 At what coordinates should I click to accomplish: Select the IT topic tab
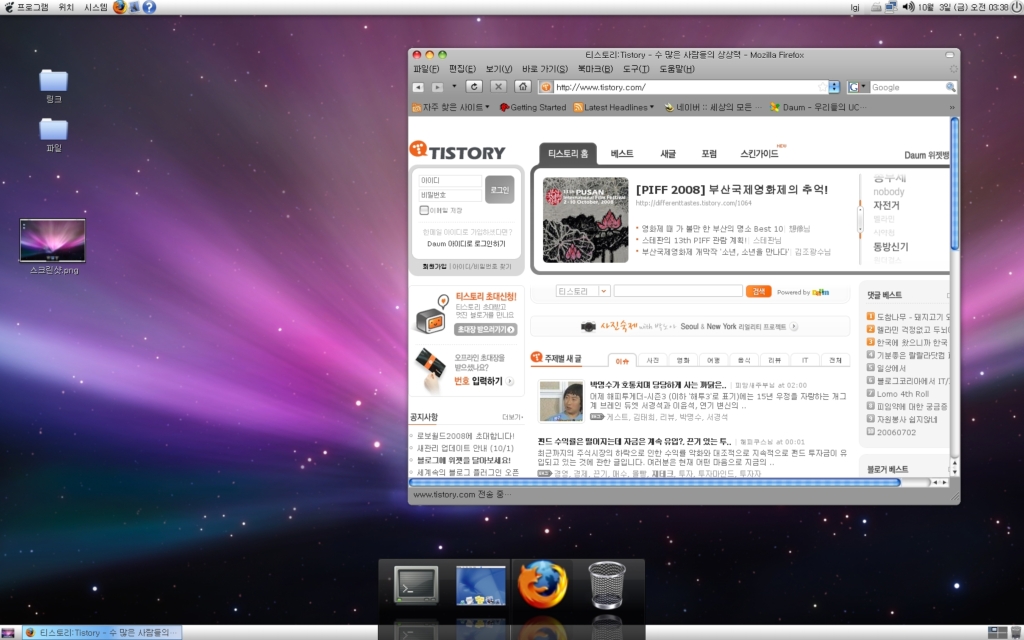coord(805,360)
